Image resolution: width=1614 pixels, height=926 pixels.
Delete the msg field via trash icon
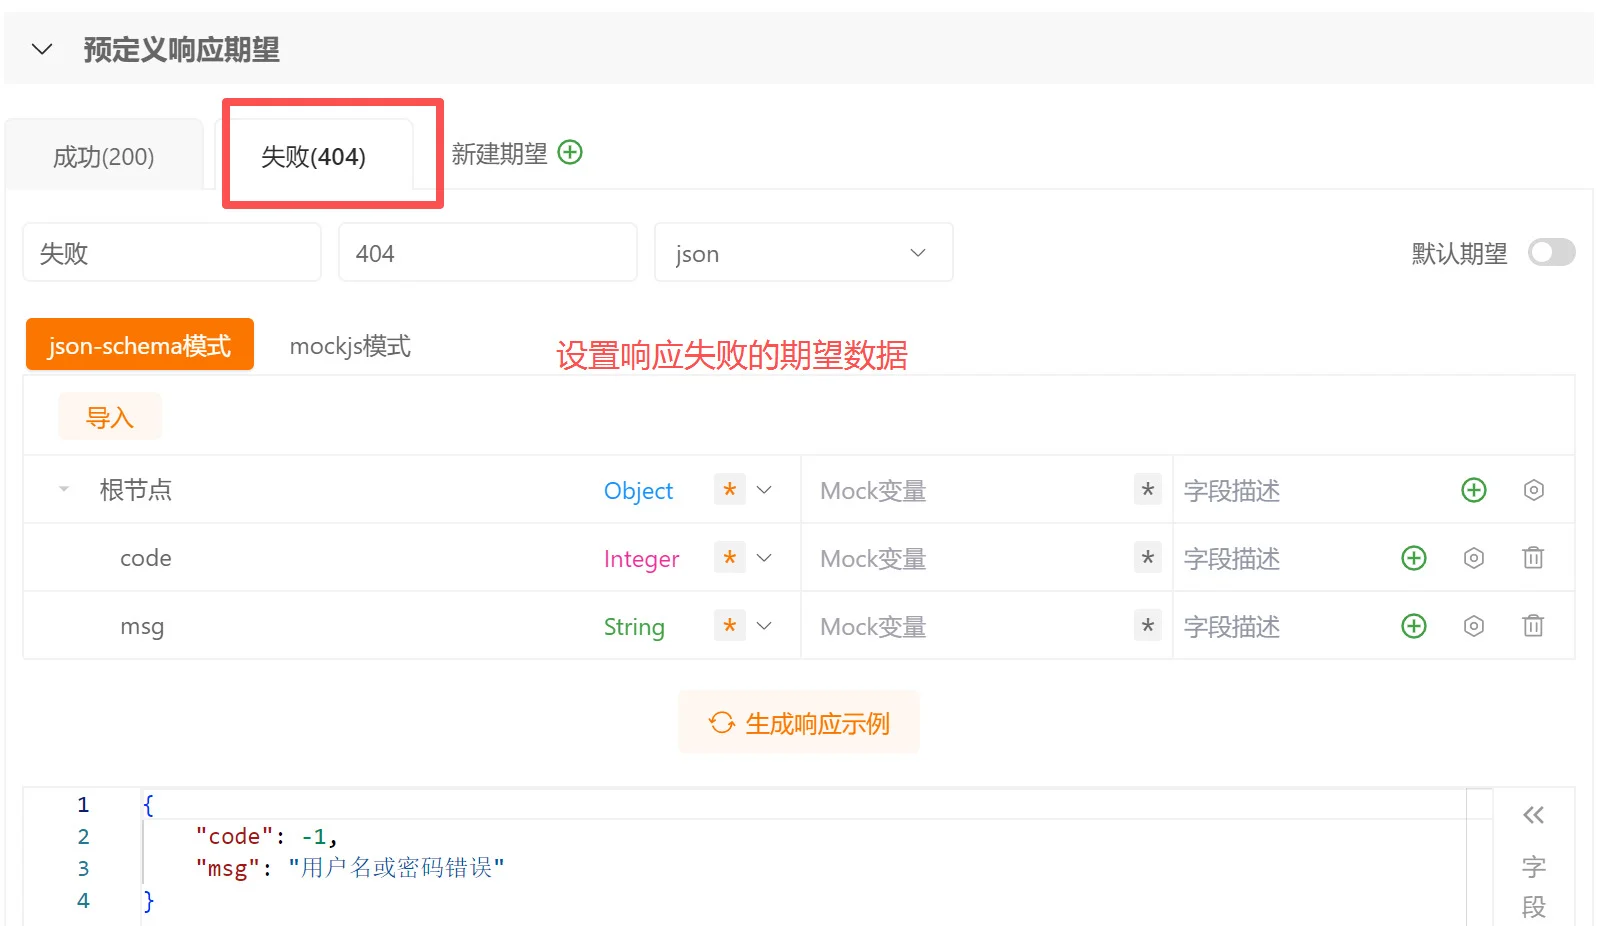coord(1535,626)
